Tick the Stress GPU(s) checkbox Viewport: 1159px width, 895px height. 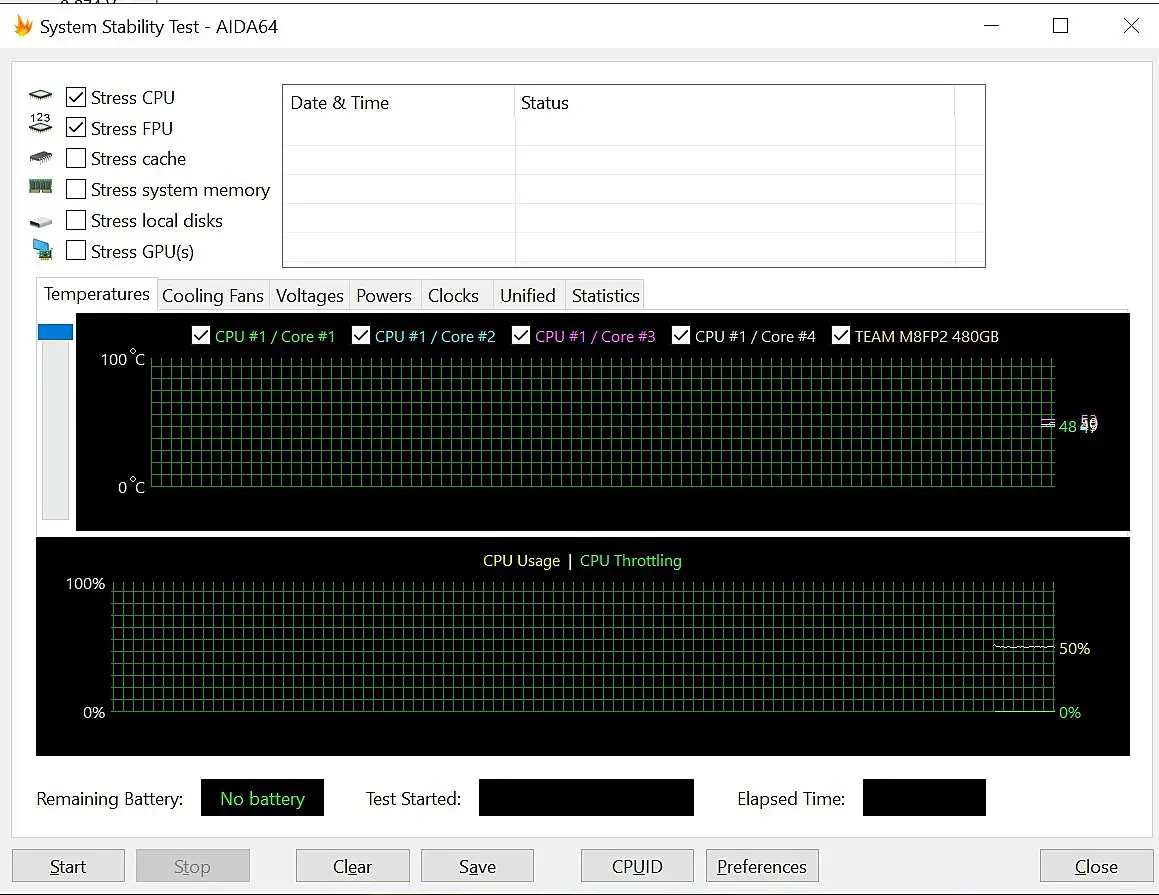point(76,251)
